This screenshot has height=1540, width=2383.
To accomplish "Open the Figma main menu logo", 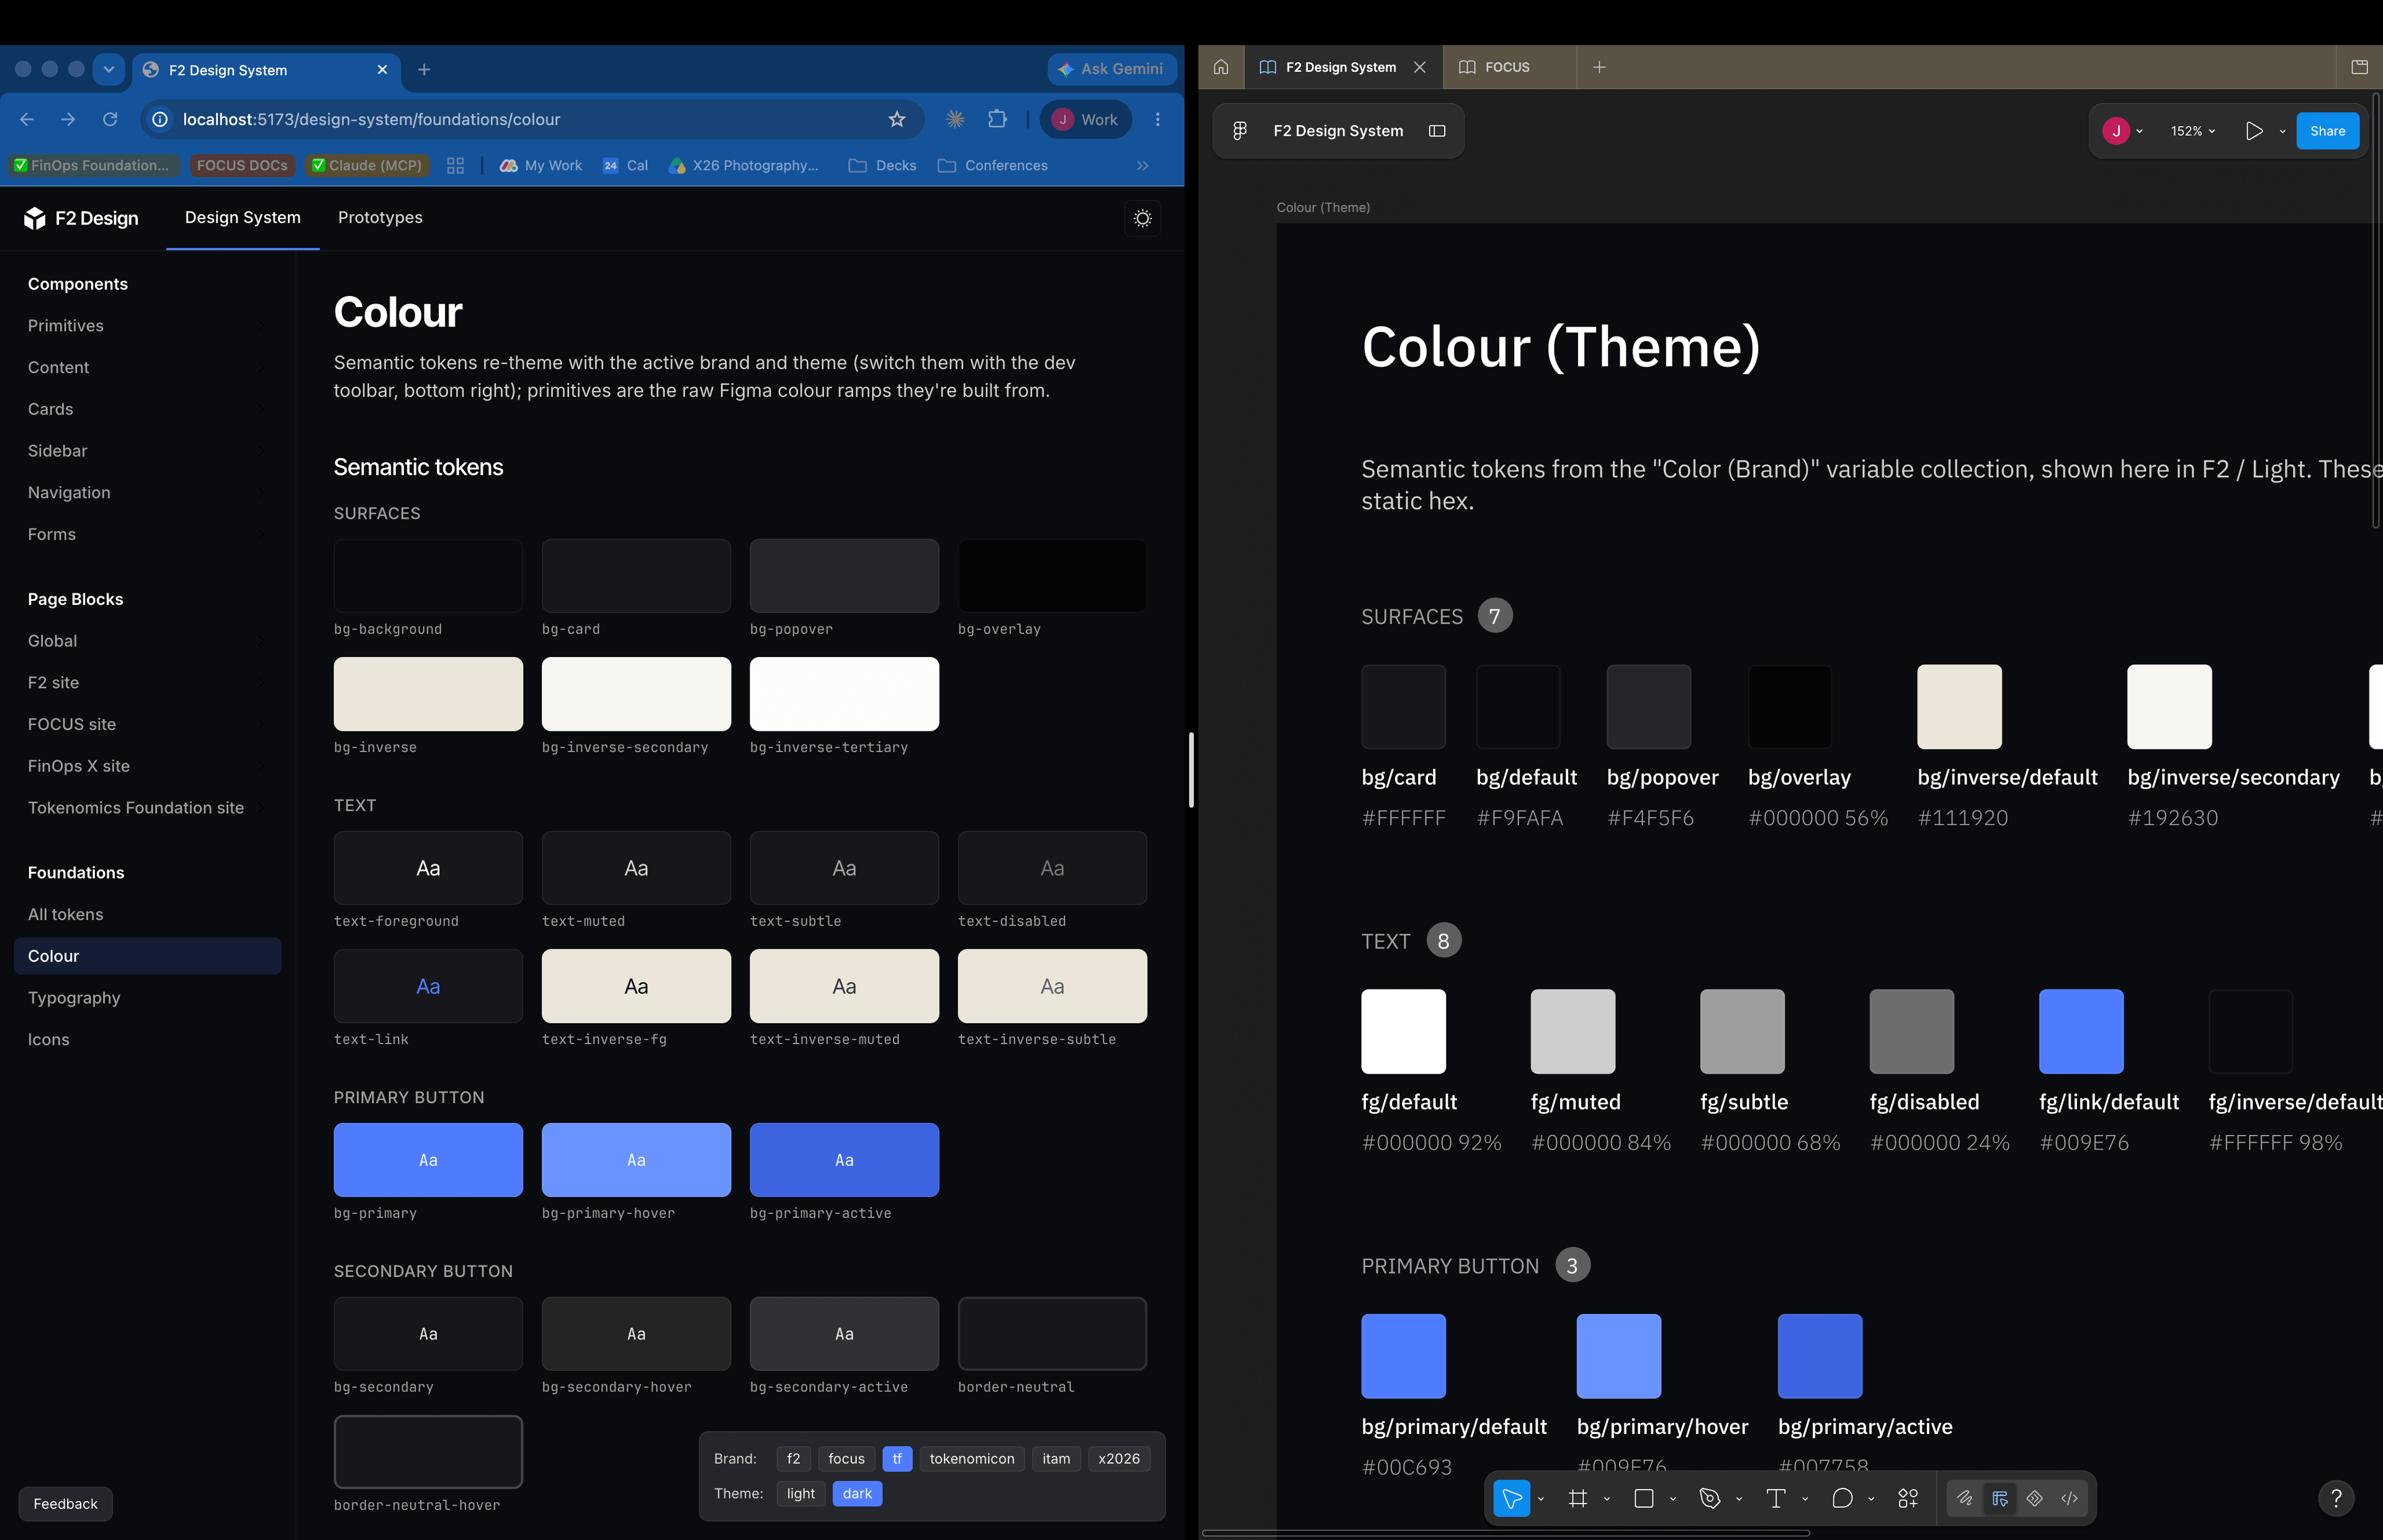I will (1240, 131).
